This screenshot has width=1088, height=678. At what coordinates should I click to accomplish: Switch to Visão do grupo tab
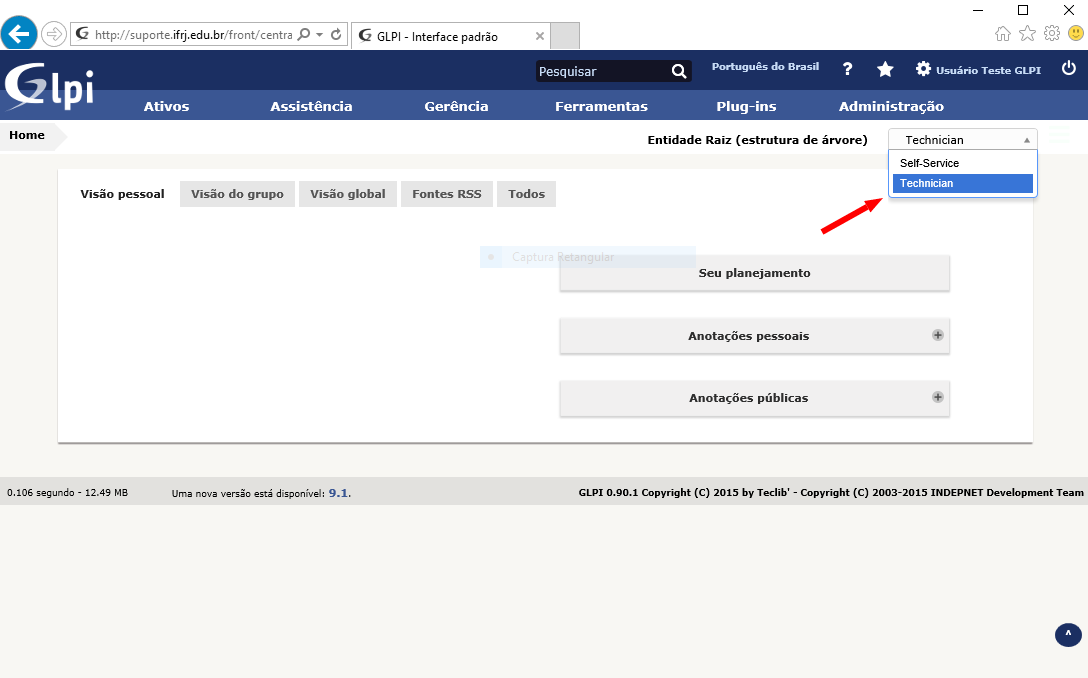click(x=237, y=194)
